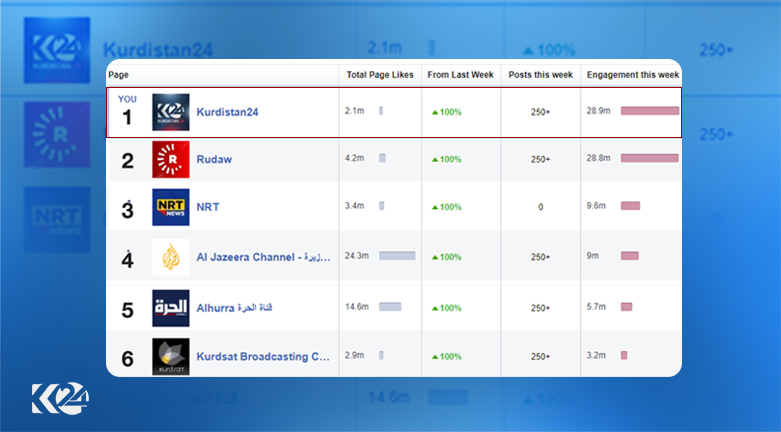Click Rudaw's 250+ posts this week value

[540, 159]
